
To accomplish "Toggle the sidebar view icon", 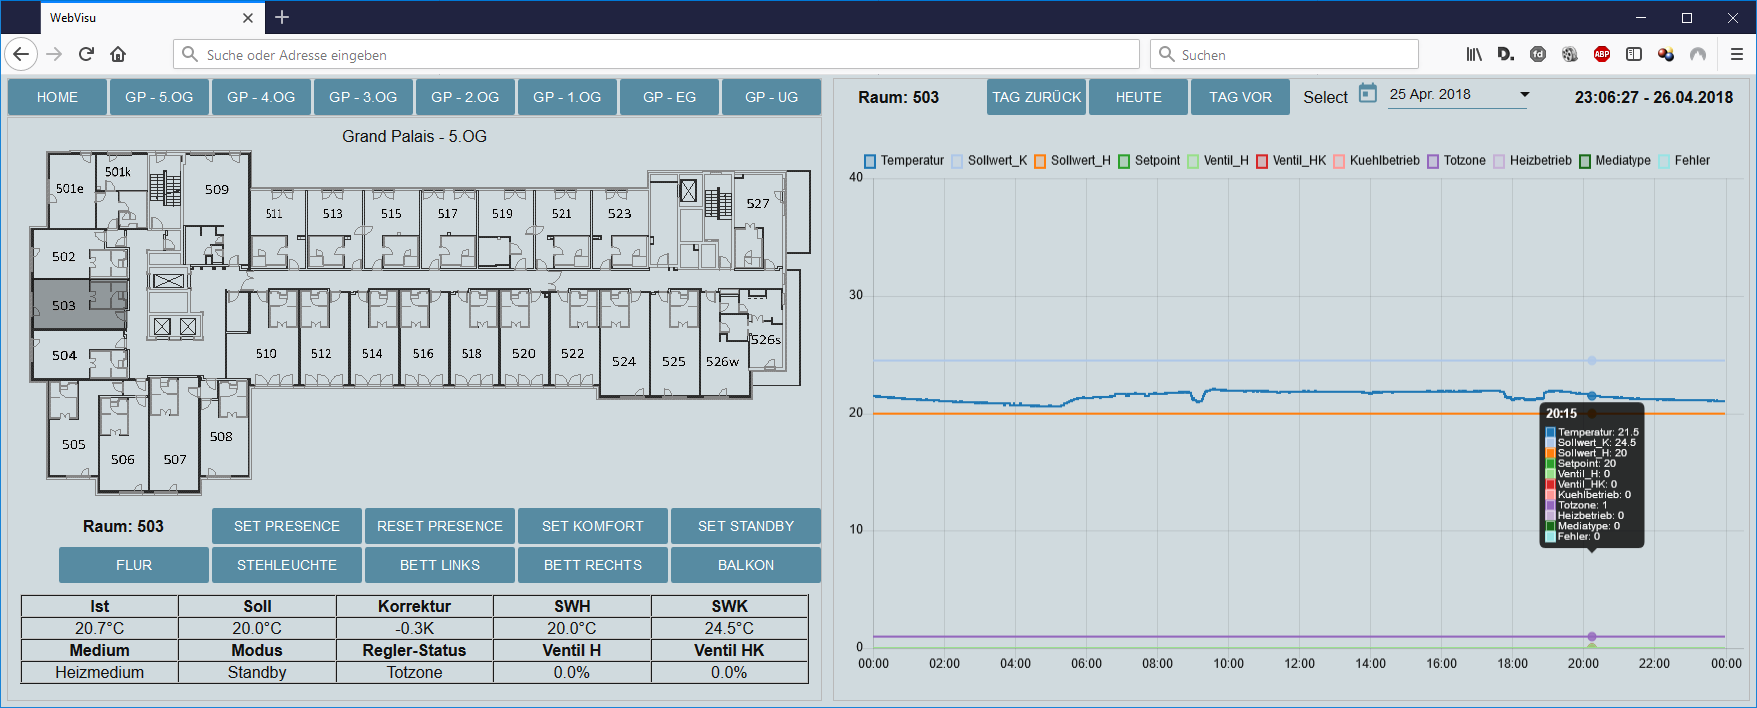I will click(1634, 54).
